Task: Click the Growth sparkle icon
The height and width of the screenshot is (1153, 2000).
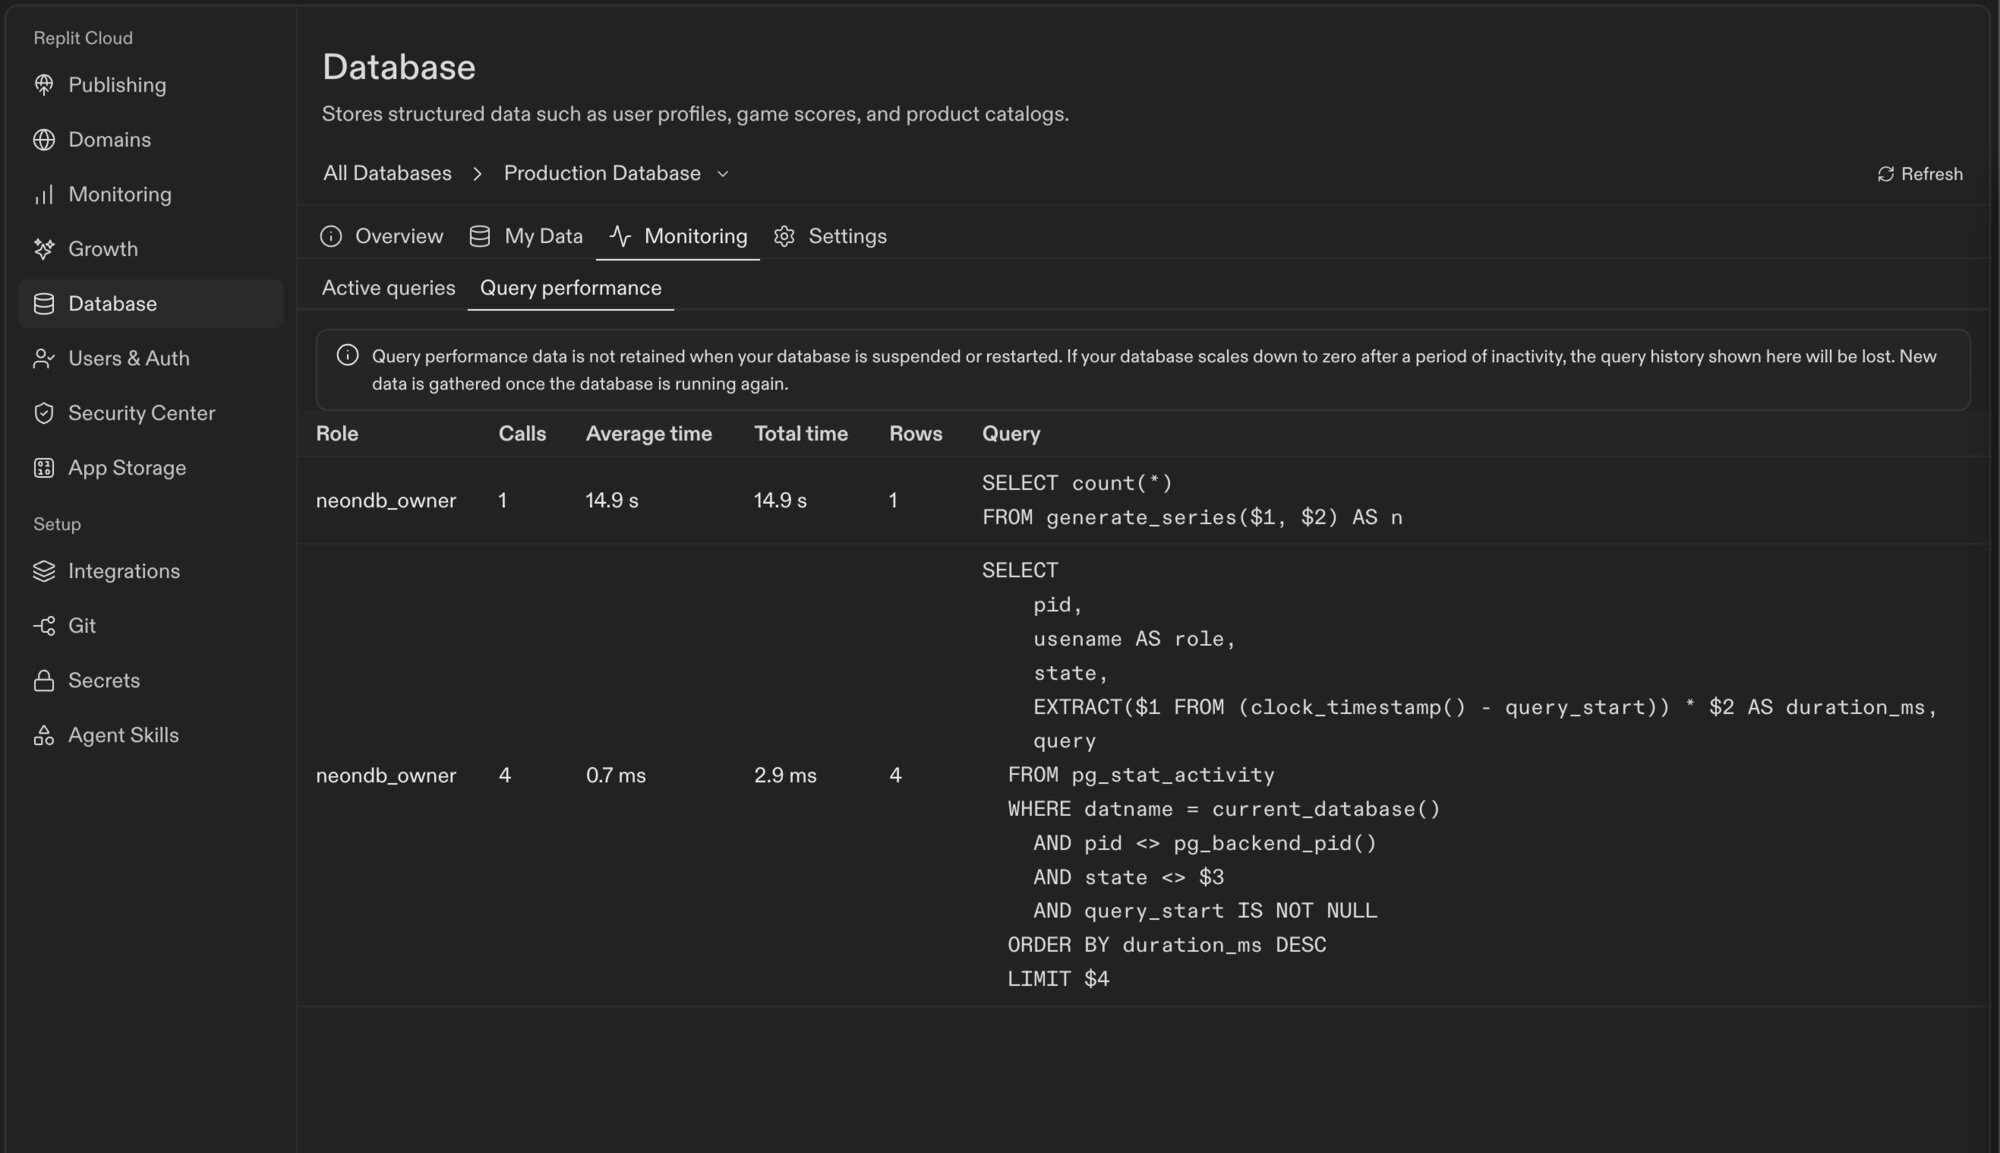Action: (x=44, y=249)
